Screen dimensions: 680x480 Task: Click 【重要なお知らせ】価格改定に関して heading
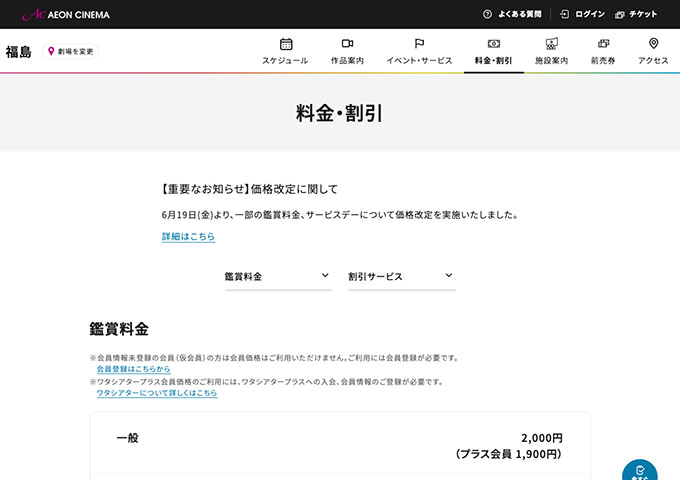(x=249, y=189)
